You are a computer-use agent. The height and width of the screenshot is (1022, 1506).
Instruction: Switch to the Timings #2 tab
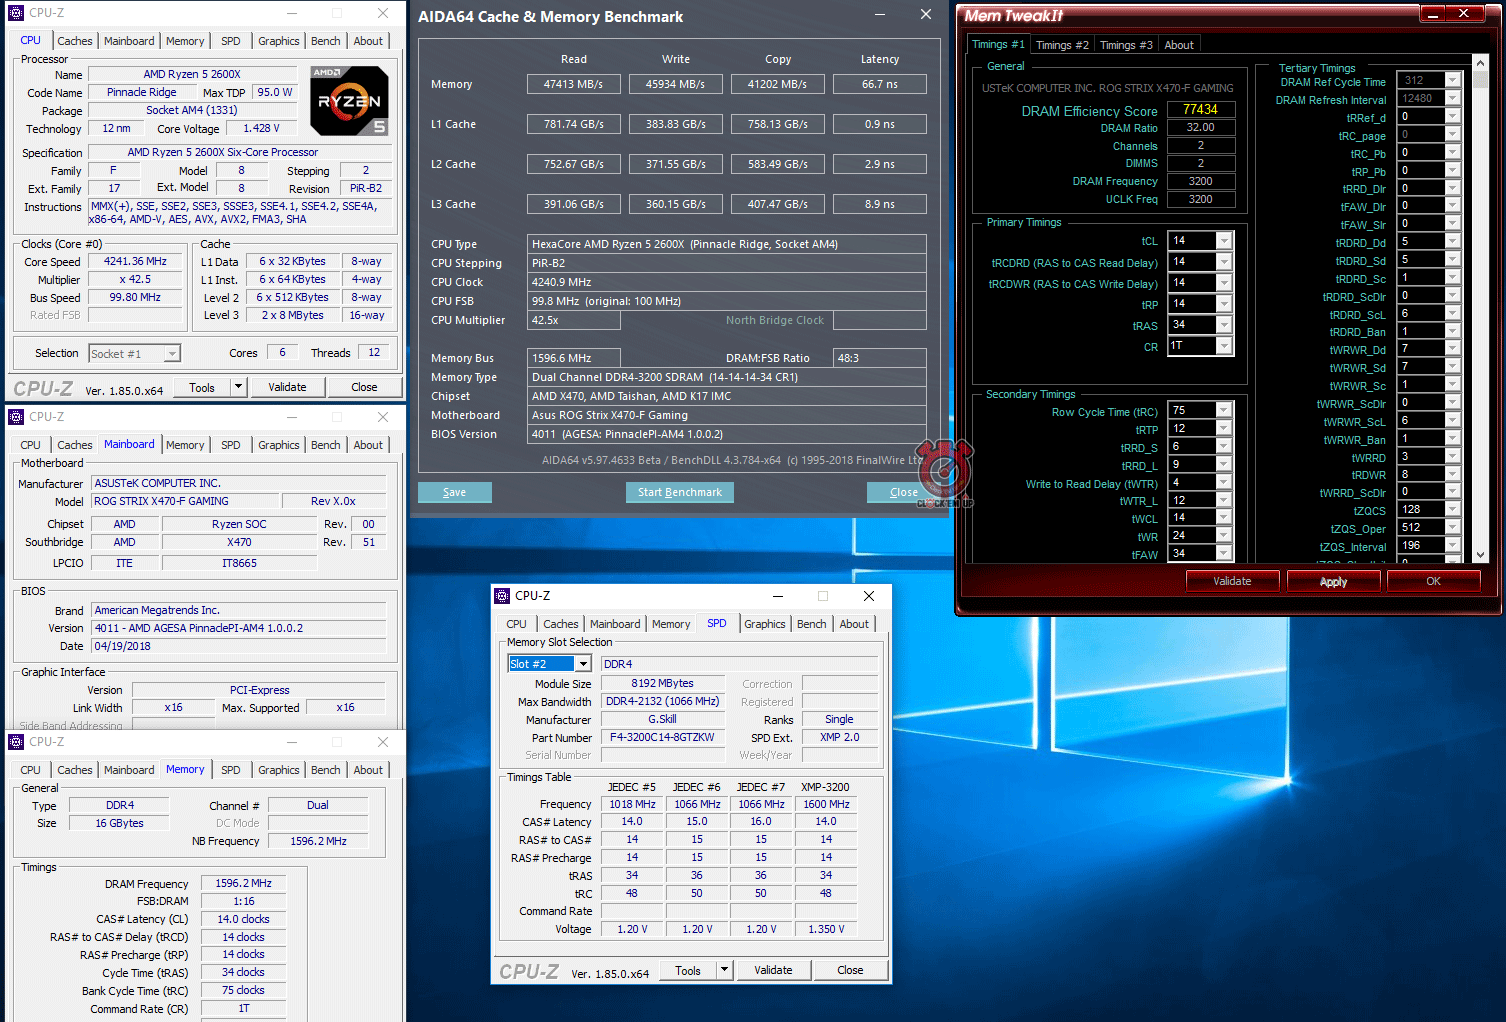point(1061,45)
